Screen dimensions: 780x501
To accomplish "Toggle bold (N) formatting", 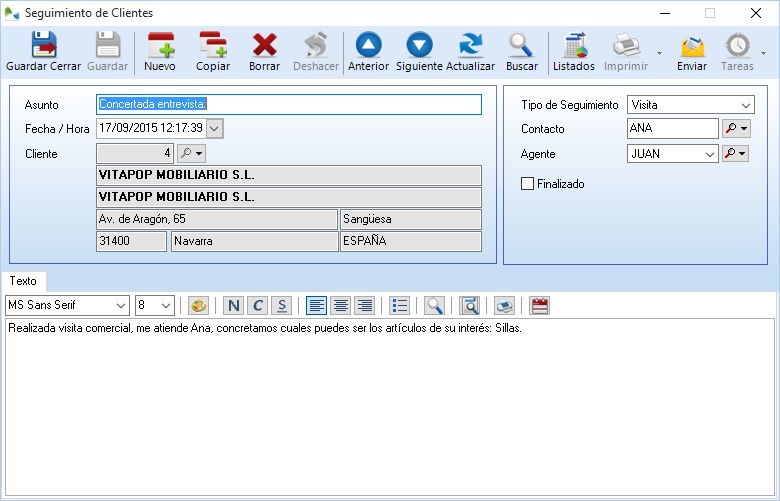I will (x=233, y=305).
